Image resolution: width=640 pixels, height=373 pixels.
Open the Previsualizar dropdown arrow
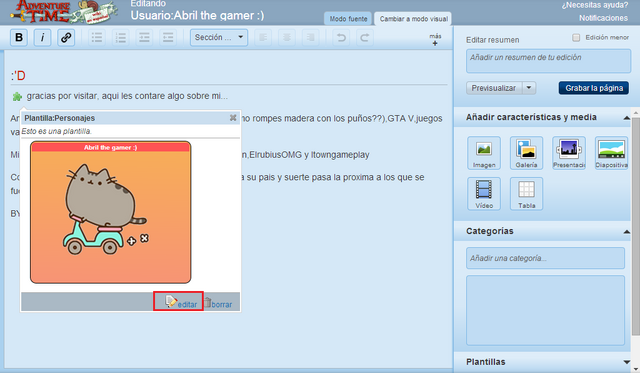pos(529,88)
